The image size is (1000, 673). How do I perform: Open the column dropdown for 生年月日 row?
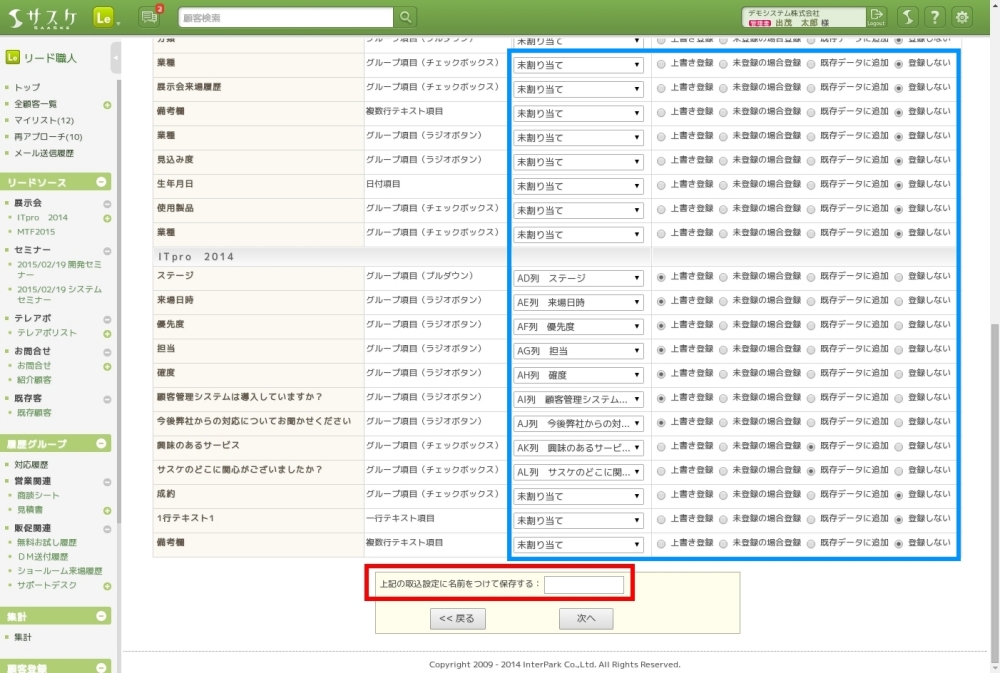pos(578,186)
